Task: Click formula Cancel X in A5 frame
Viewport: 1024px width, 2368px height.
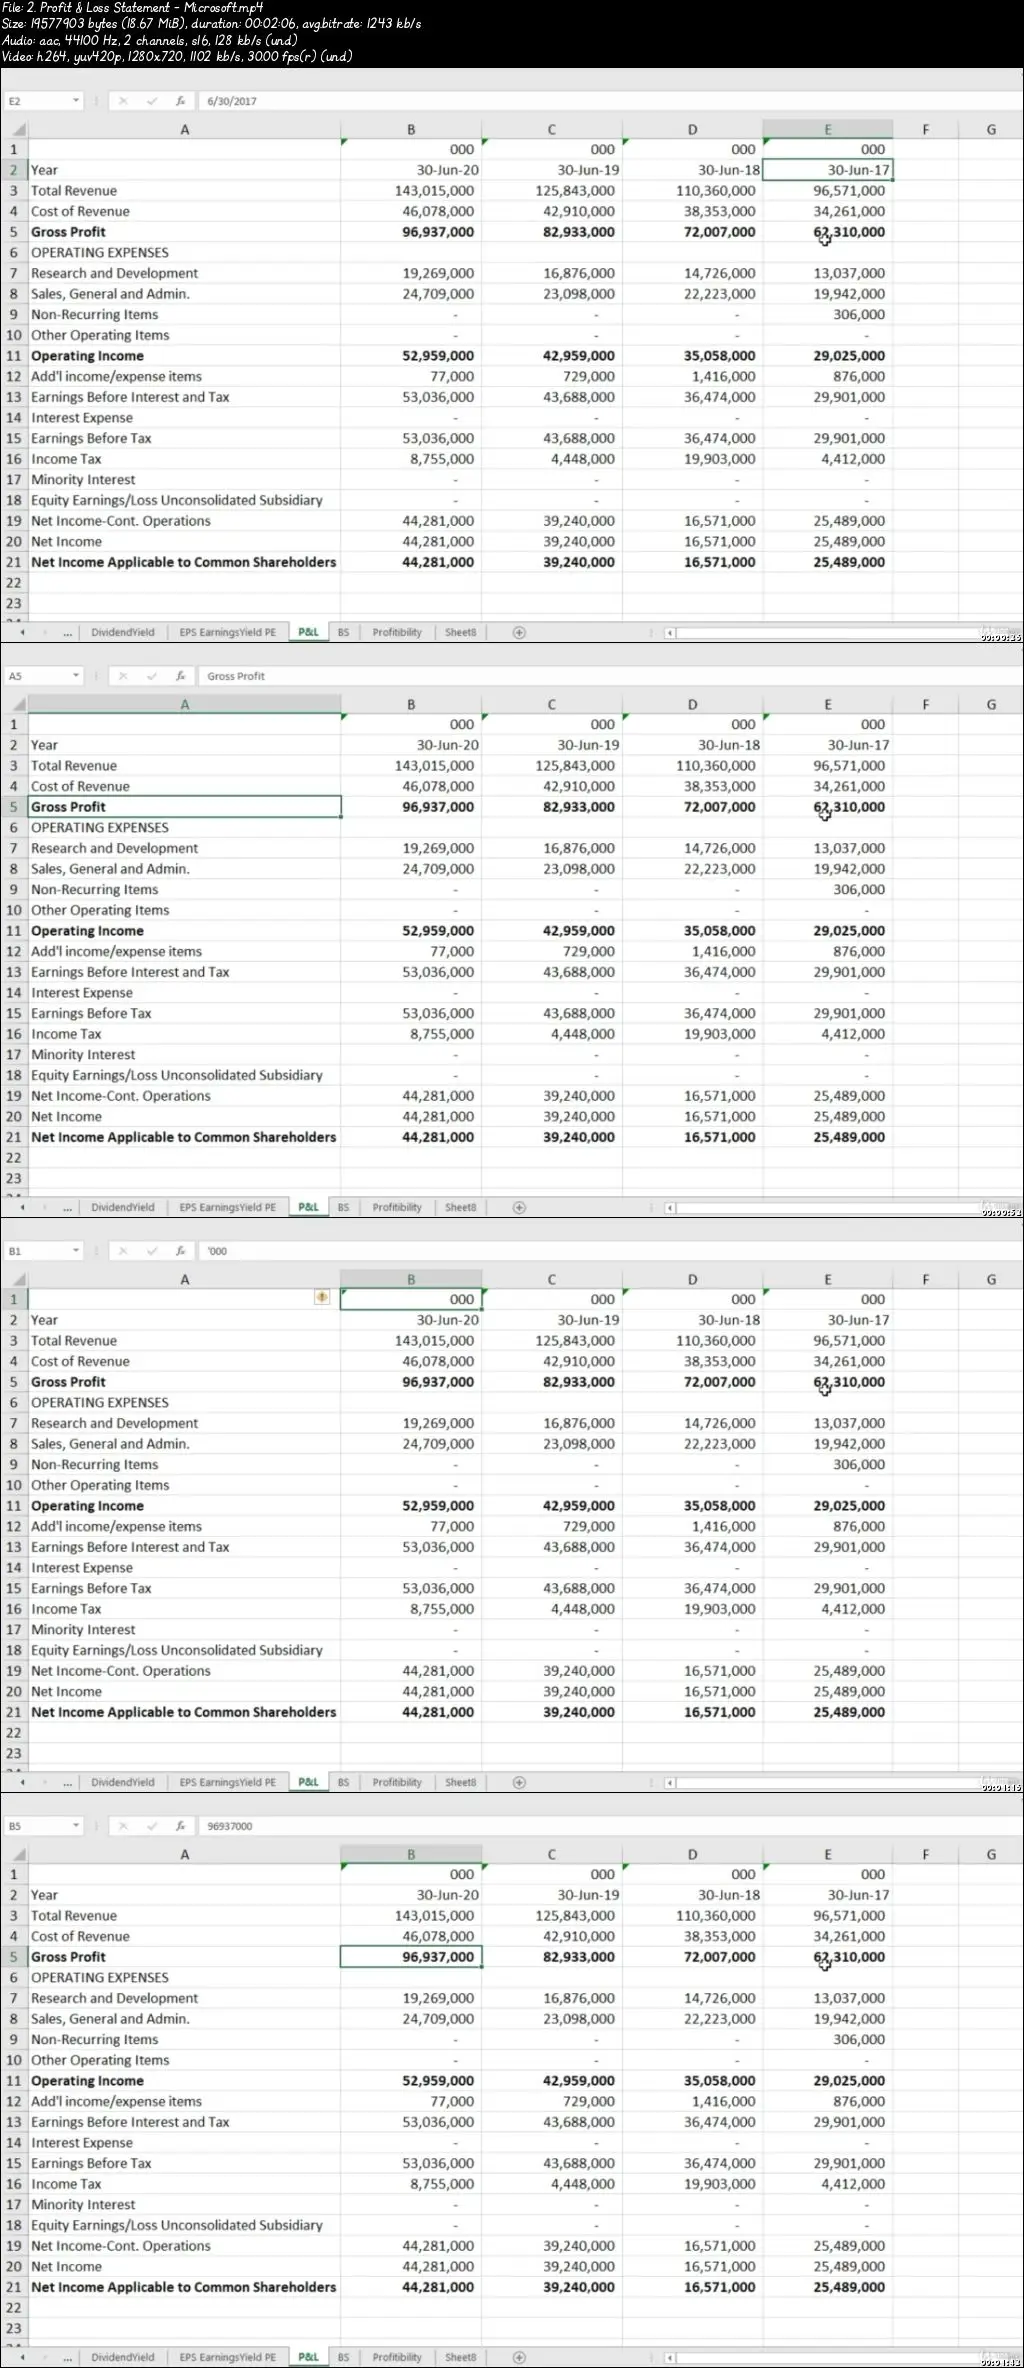Action: 123,676
